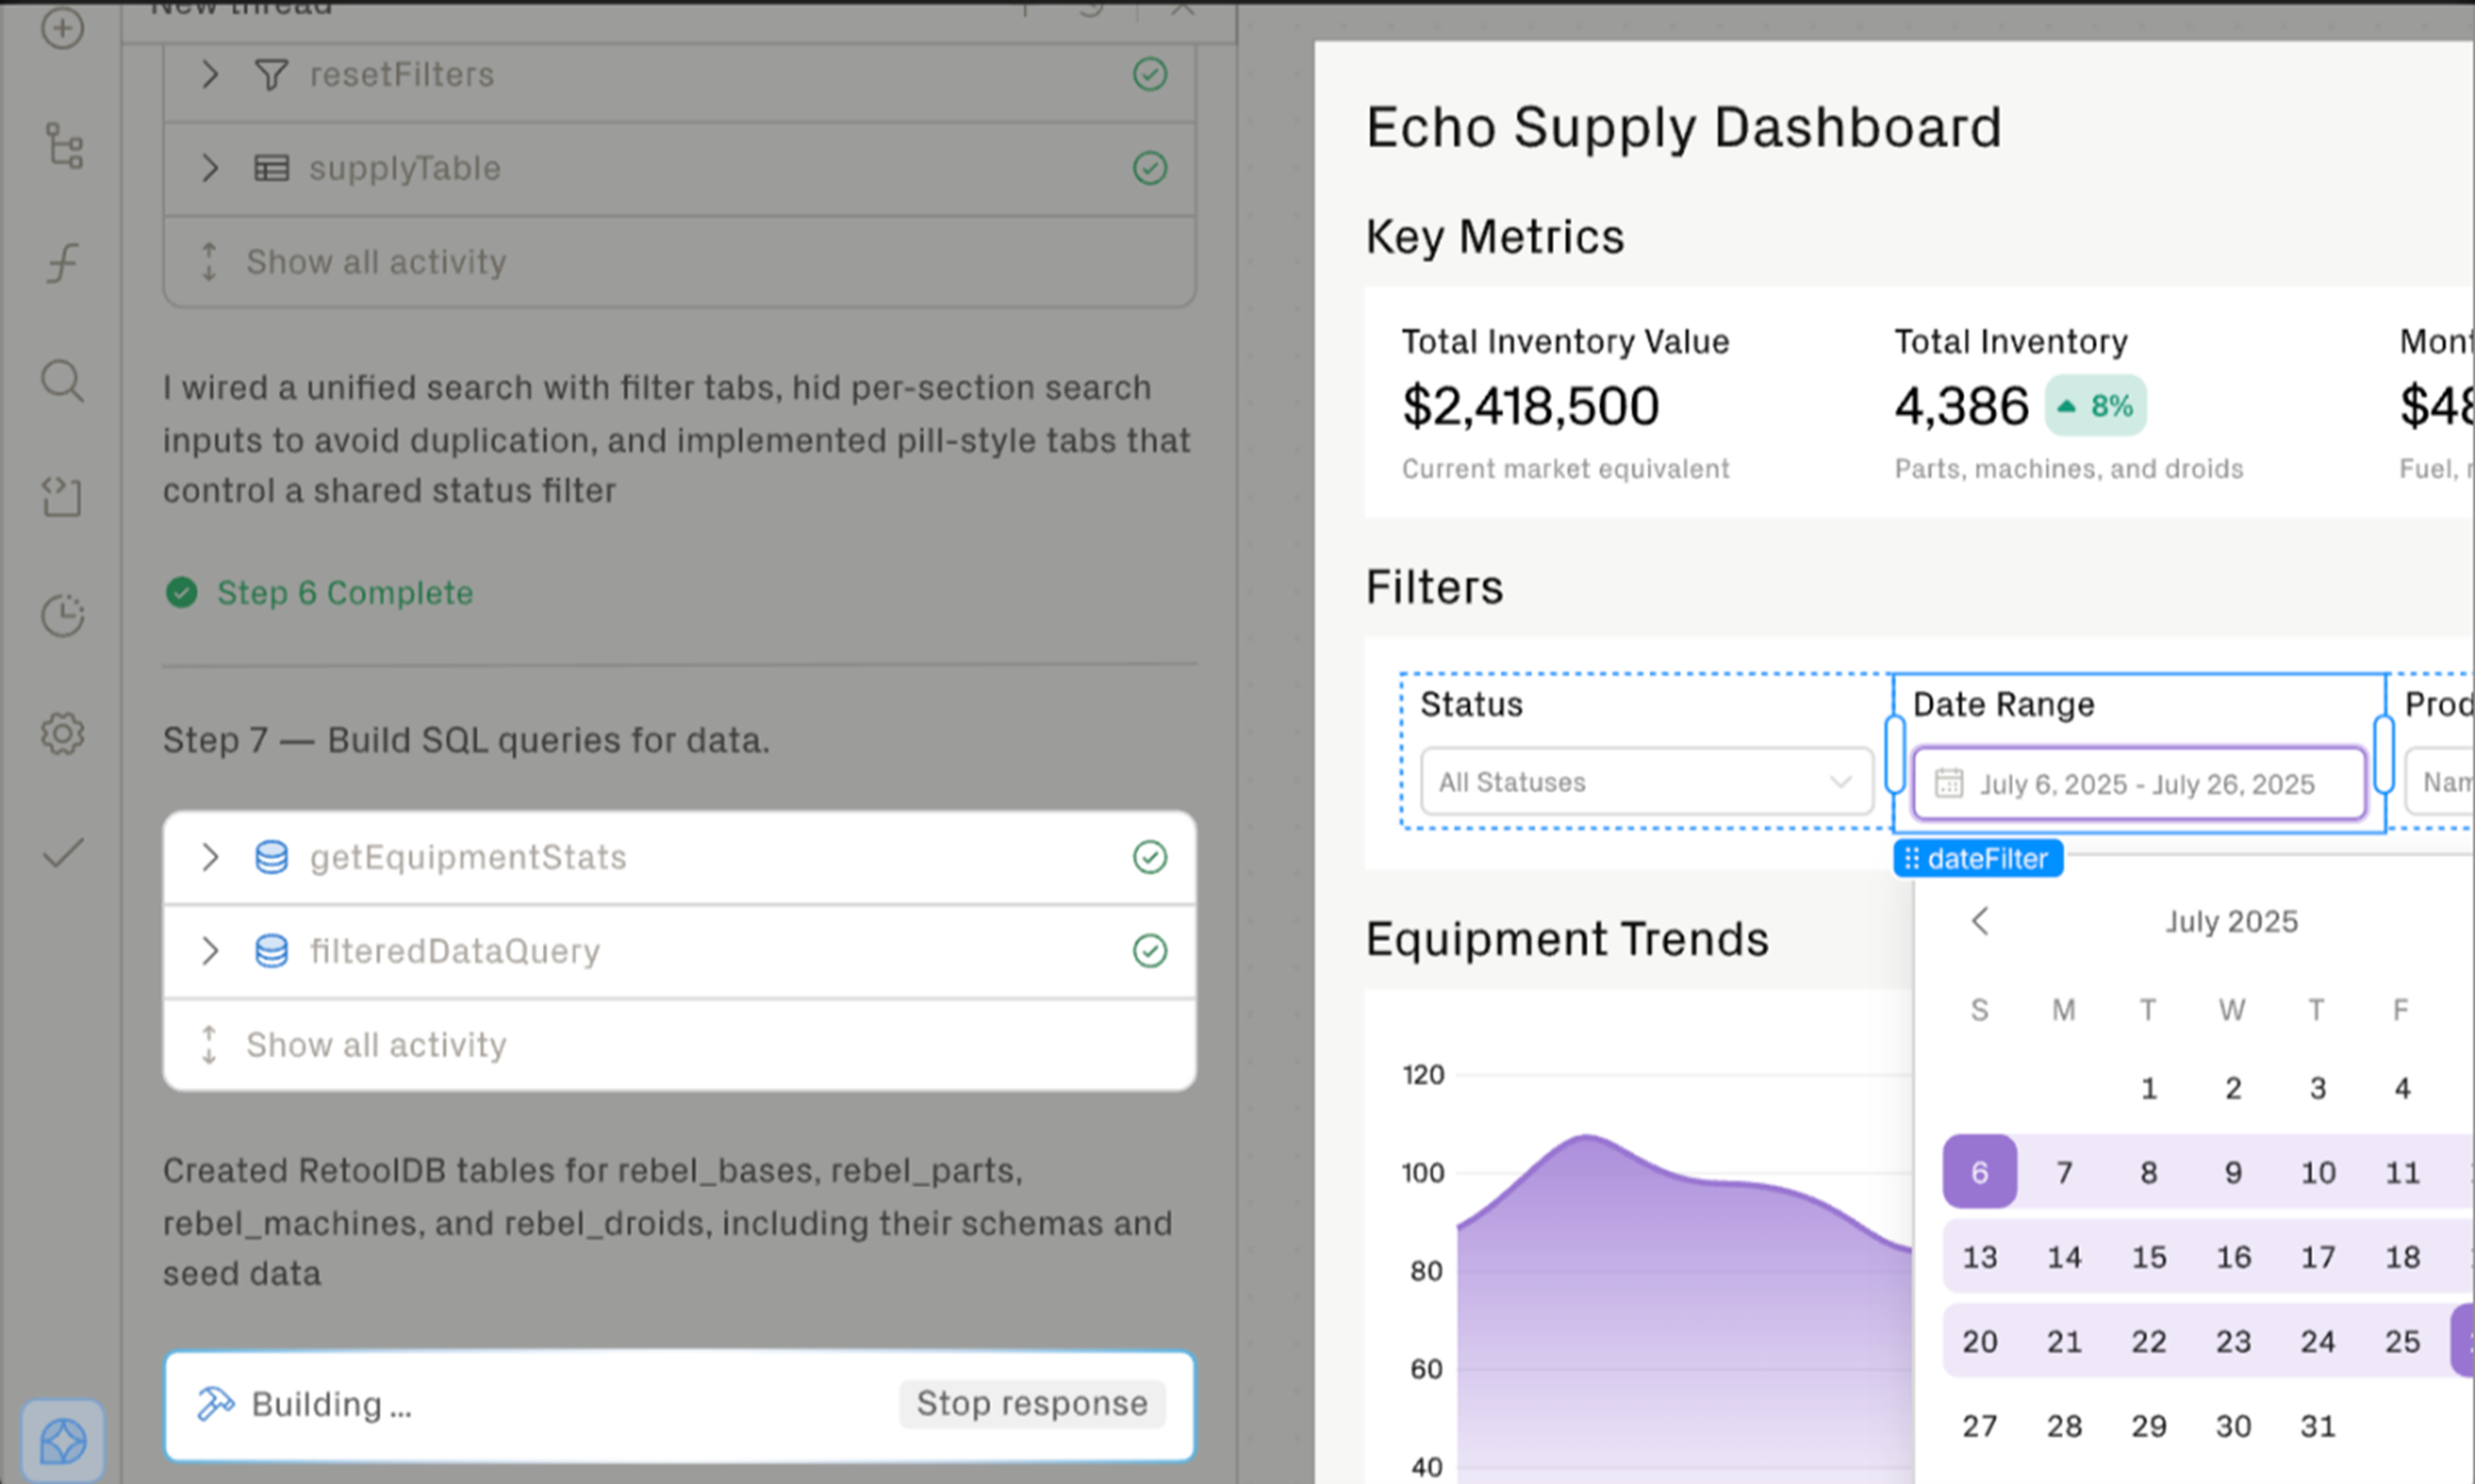Expand the supplyTable activity row
The height and width of the screenshot is (1484, 2475).
point(210,167)
